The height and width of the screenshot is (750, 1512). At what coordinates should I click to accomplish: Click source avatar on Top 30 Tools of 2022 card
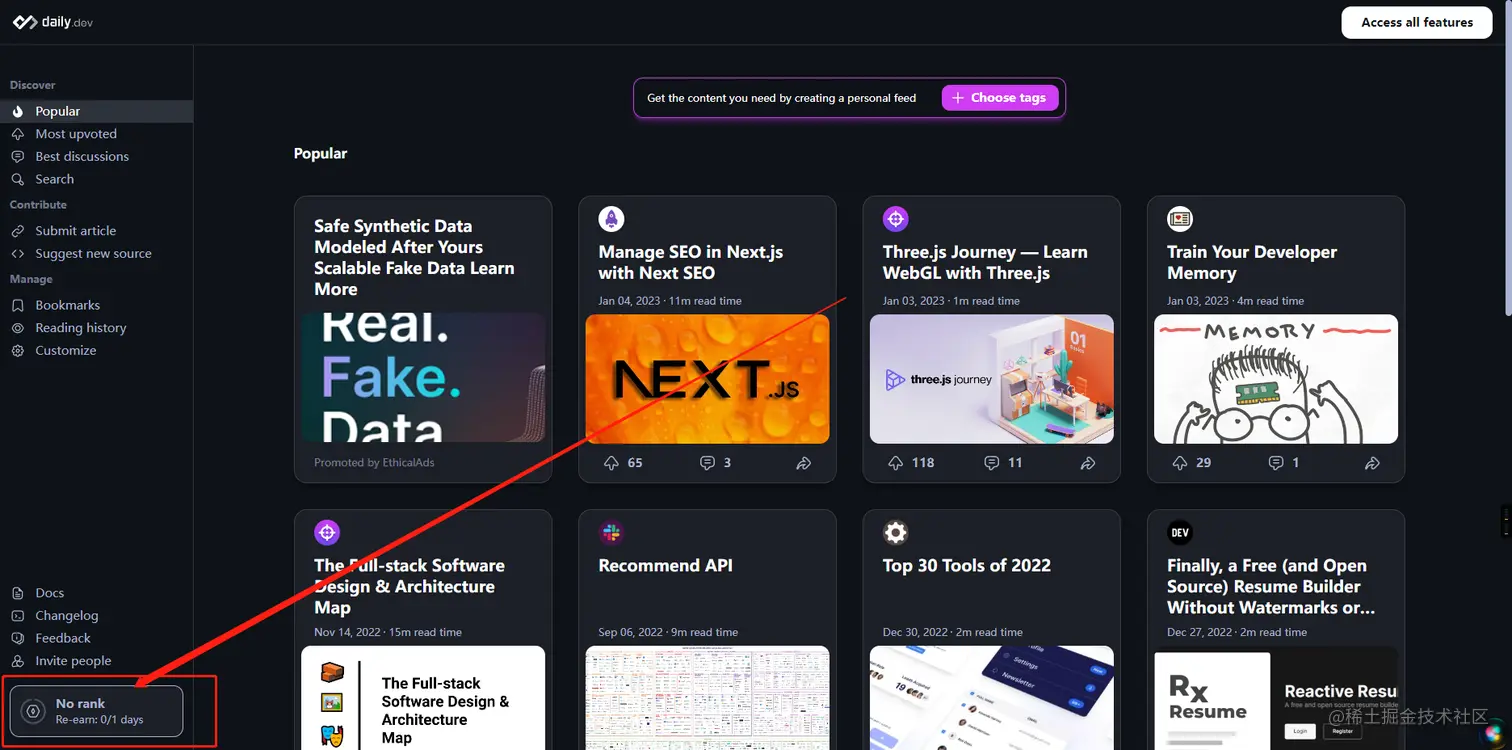pos(895,532)
